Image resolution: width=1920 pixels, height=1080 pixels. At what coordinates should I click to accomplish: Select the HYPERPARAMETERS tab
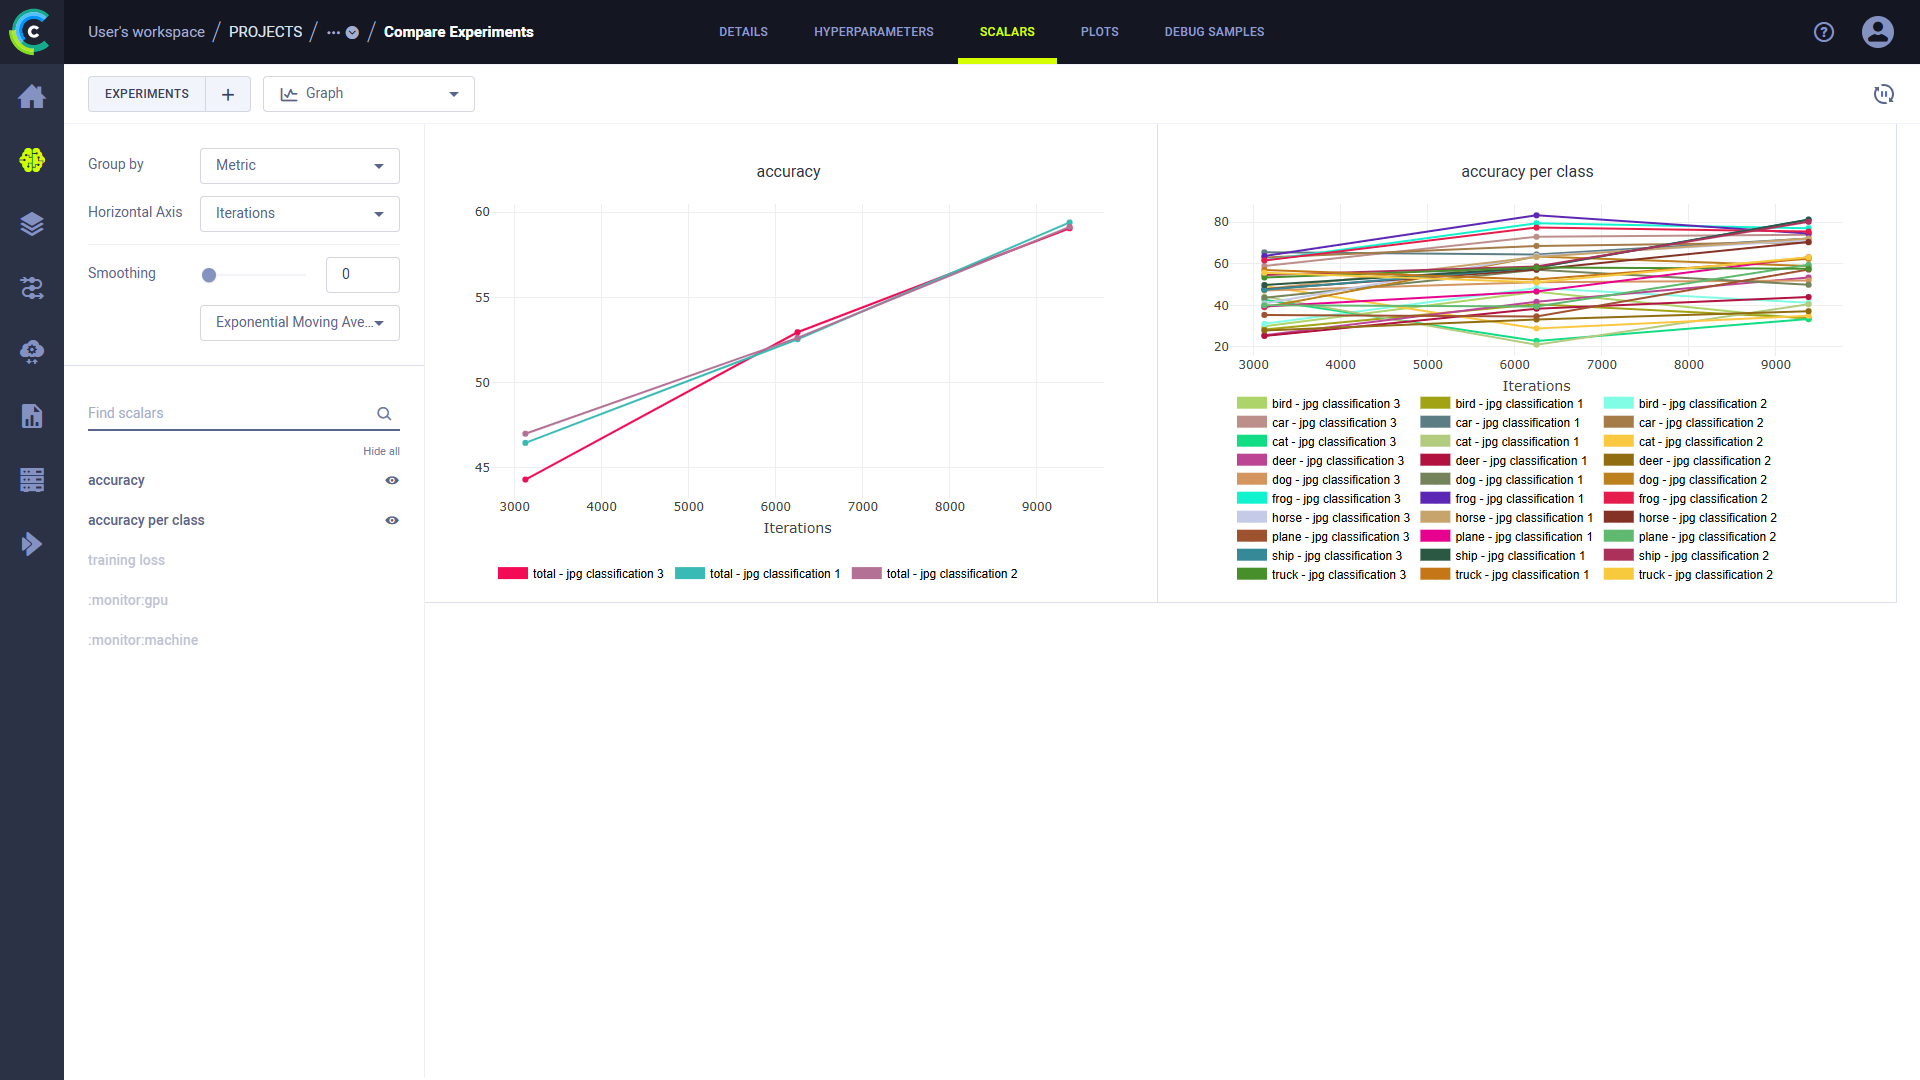872,32
